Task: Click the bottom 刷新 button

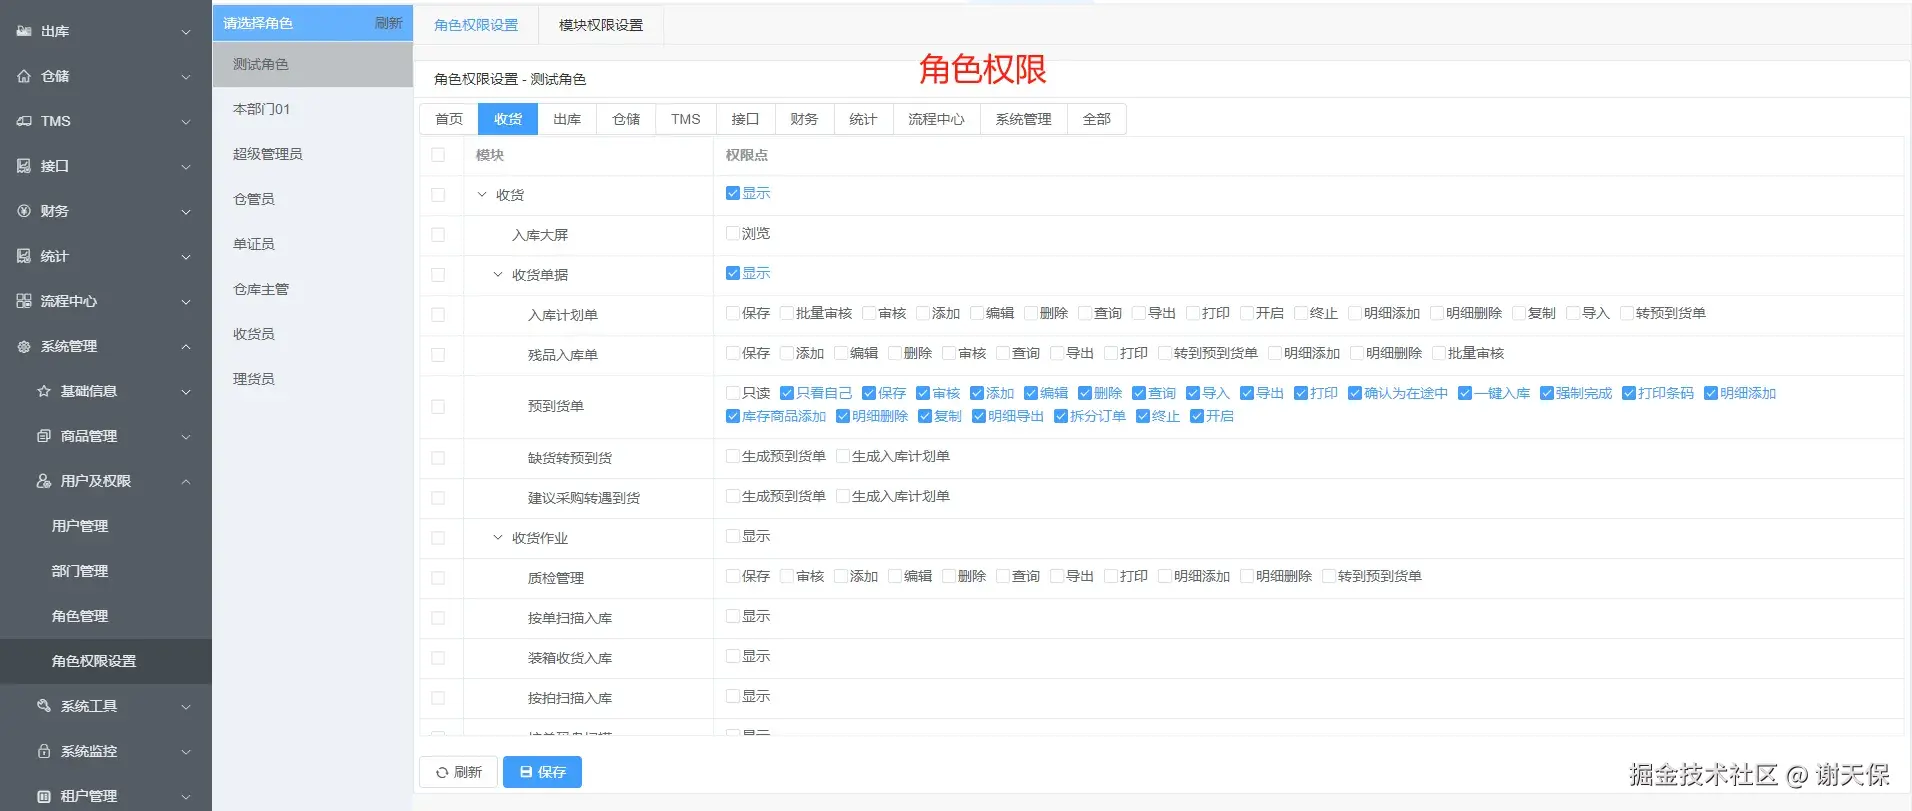Action: pos(458,772)
